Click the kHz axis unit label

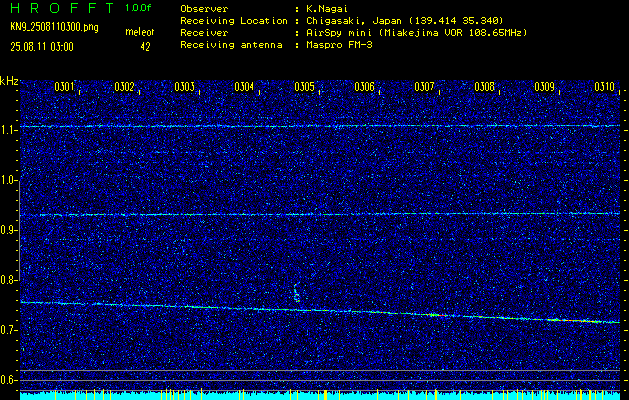pyautogui.click(x=9, y=81)
